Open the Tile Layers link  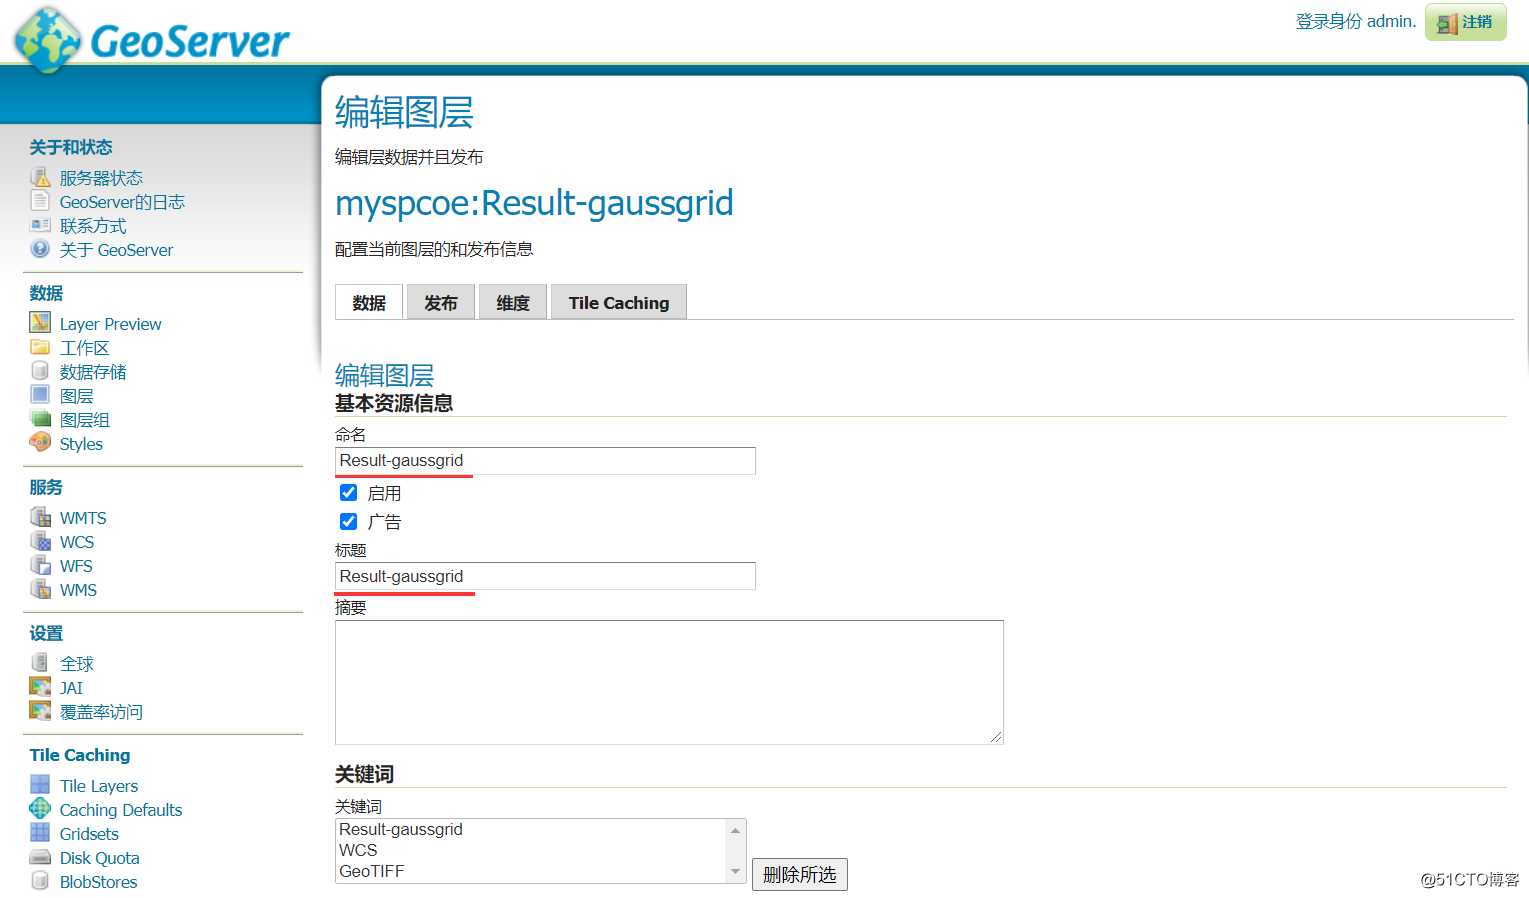tap(99, 786)
